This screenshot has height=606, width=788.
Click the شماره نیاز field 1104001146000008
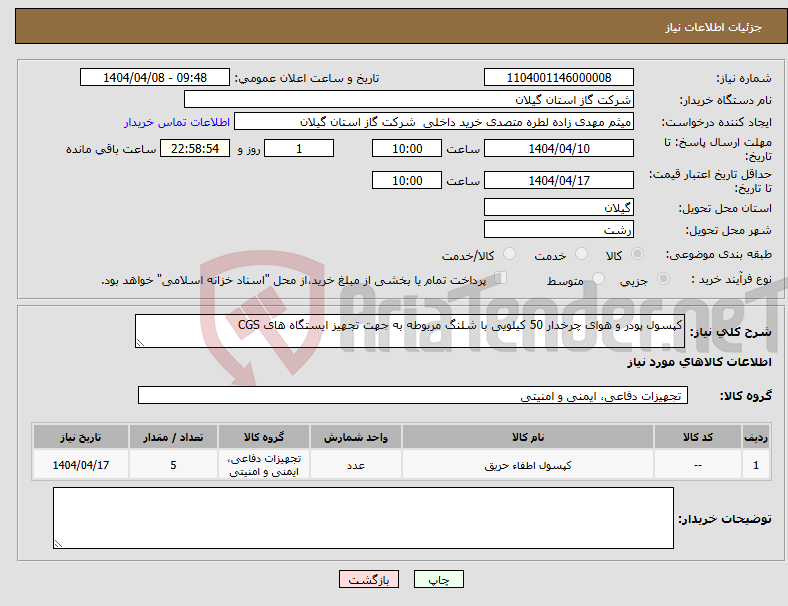click(x=558, y=78)
